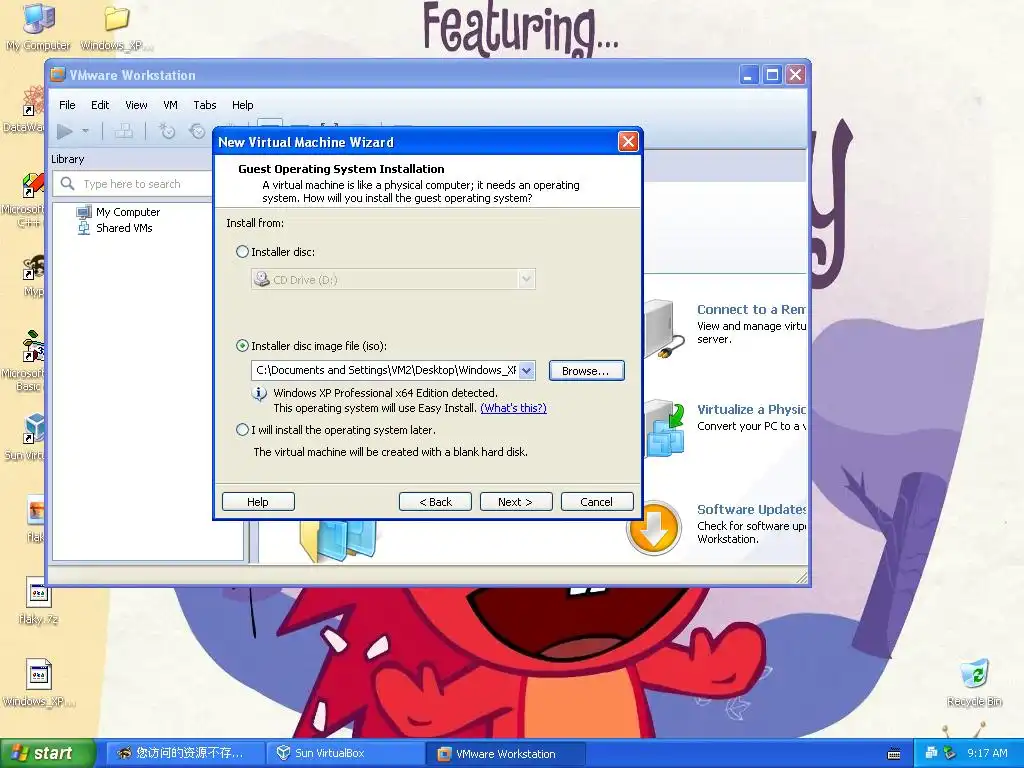
Task: Open the File menu in VMware Workstation
Action: click(67, 105)
